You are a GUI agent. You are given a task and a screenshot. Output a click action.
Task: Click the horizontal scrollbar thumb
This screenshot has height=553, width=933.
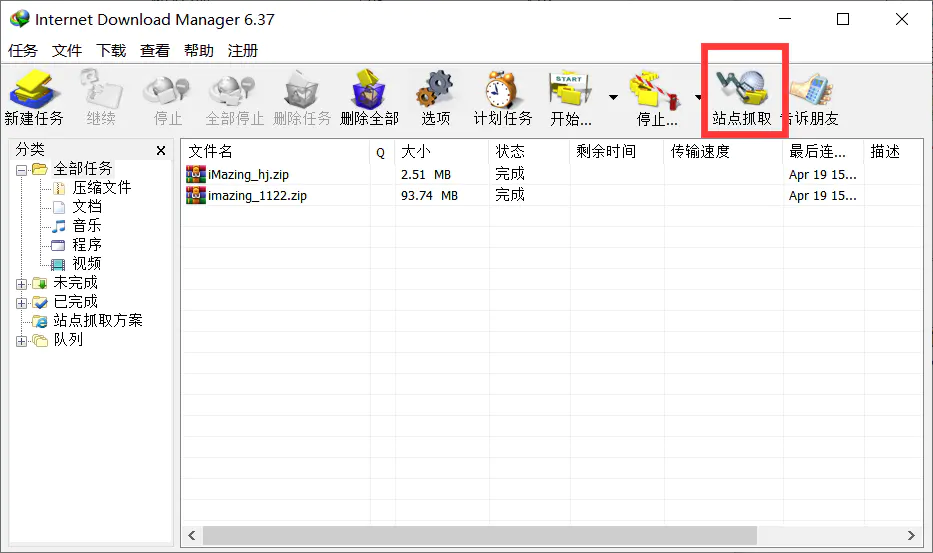pyautogui.click(x=480, y=535)
